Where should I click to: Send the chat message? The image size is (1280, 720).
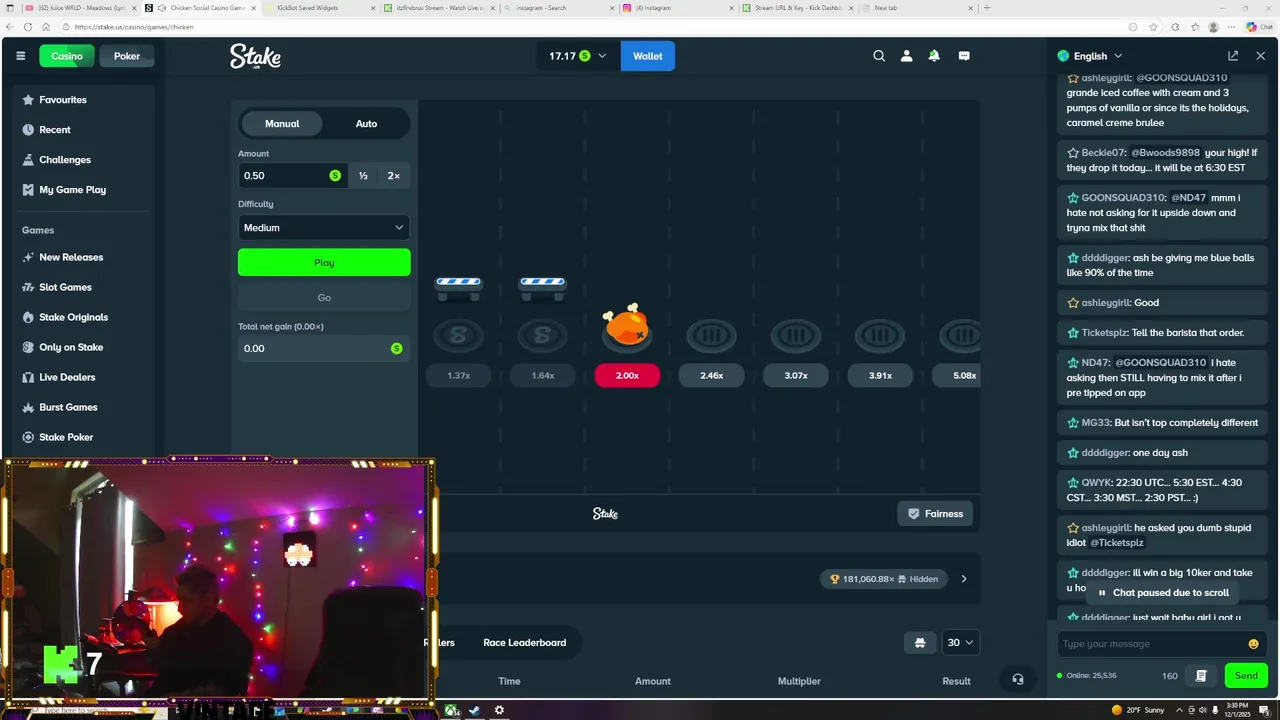(x=1246, y=676)
